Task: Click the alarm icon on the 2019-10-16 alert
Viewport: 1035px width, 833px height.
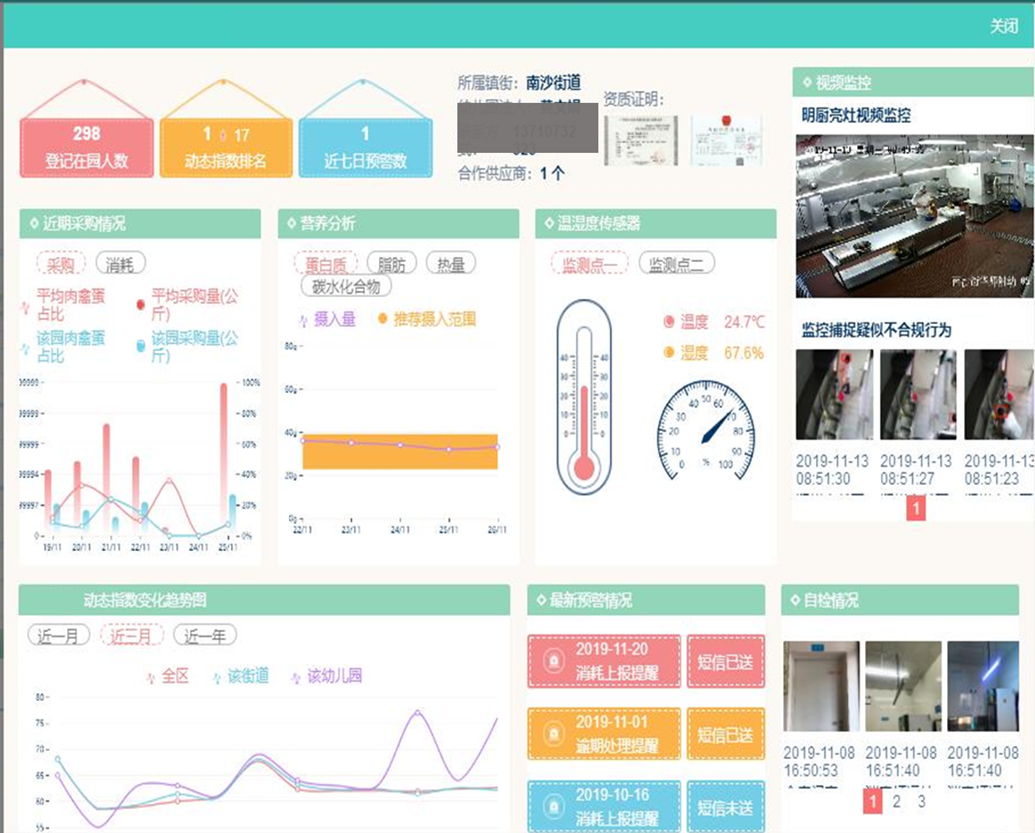Action: click(x=554, y=806)
